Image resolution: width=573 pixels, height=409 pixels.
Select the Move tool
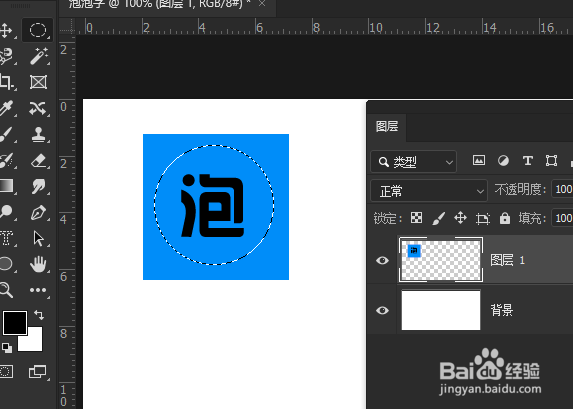click(x=5, y=30)
